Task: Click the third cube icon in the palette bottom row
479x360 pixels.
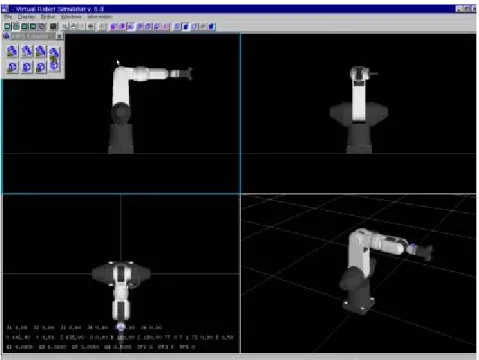Action: (x=41, y=67)
